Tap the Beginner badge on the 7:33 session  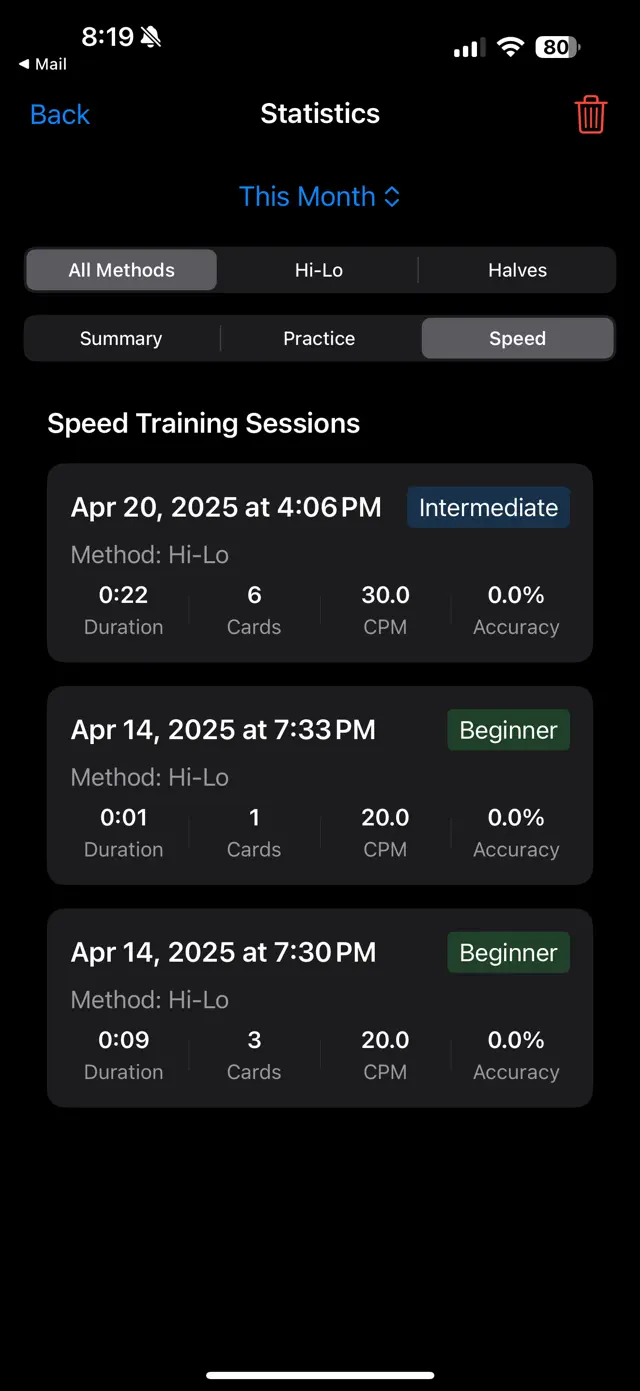pyautogui.click(x=508, y=730)
